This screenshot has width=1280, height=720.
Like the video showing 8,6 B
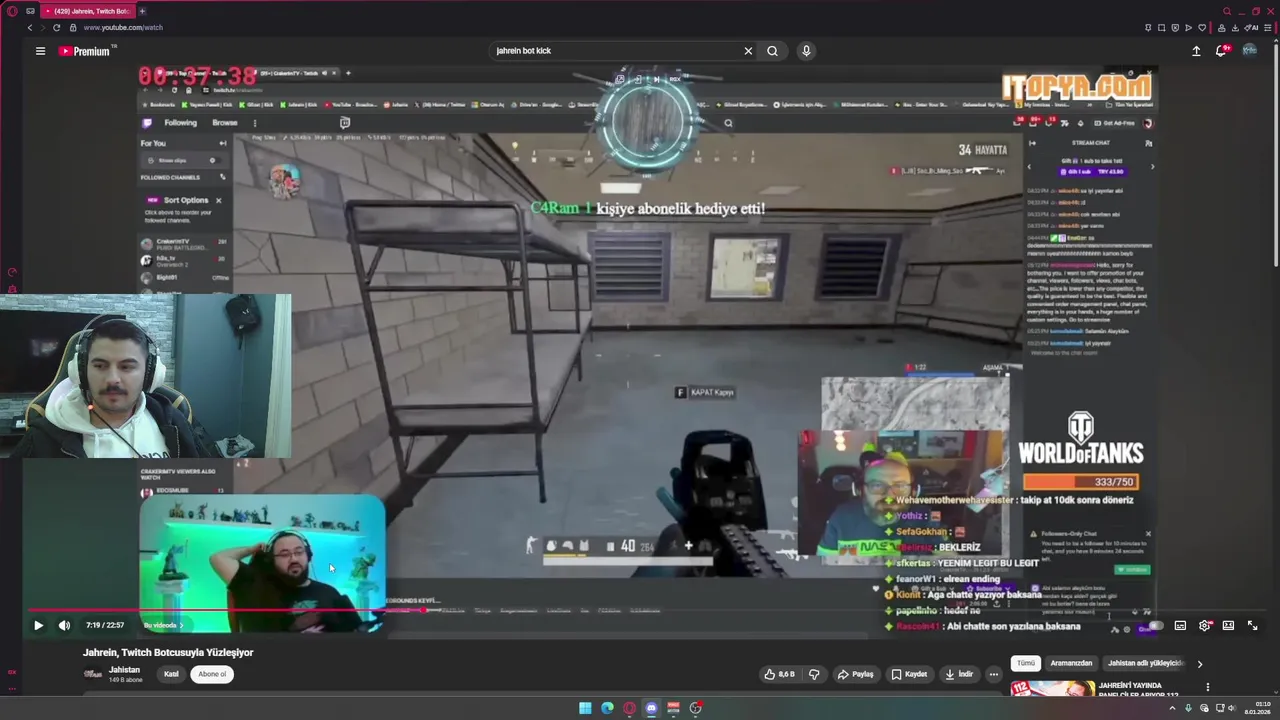coord(779,674)
